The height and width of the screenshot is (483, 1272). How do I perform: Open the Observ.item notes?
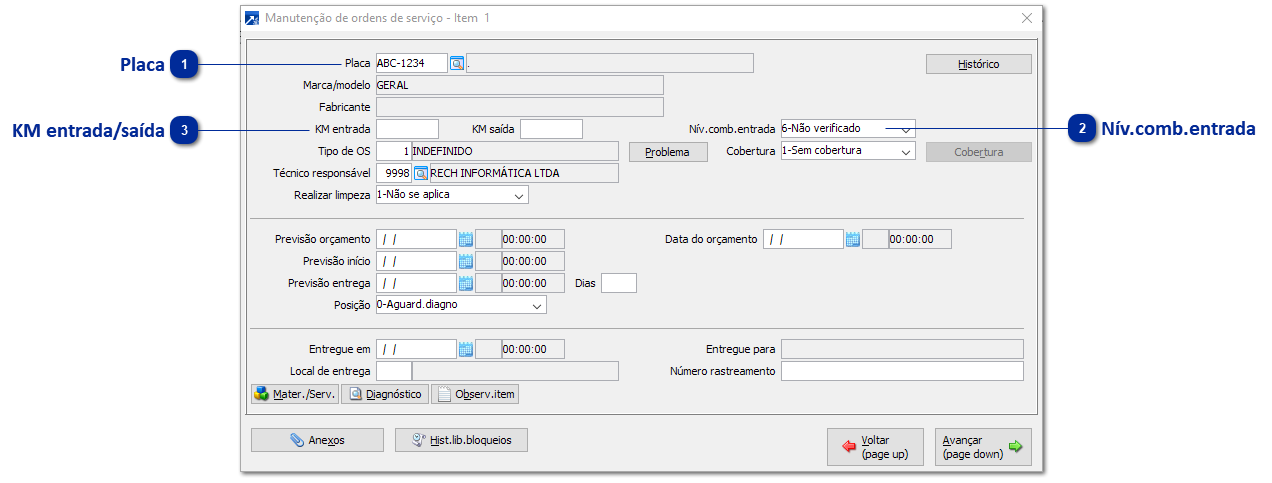click(475, 395)
